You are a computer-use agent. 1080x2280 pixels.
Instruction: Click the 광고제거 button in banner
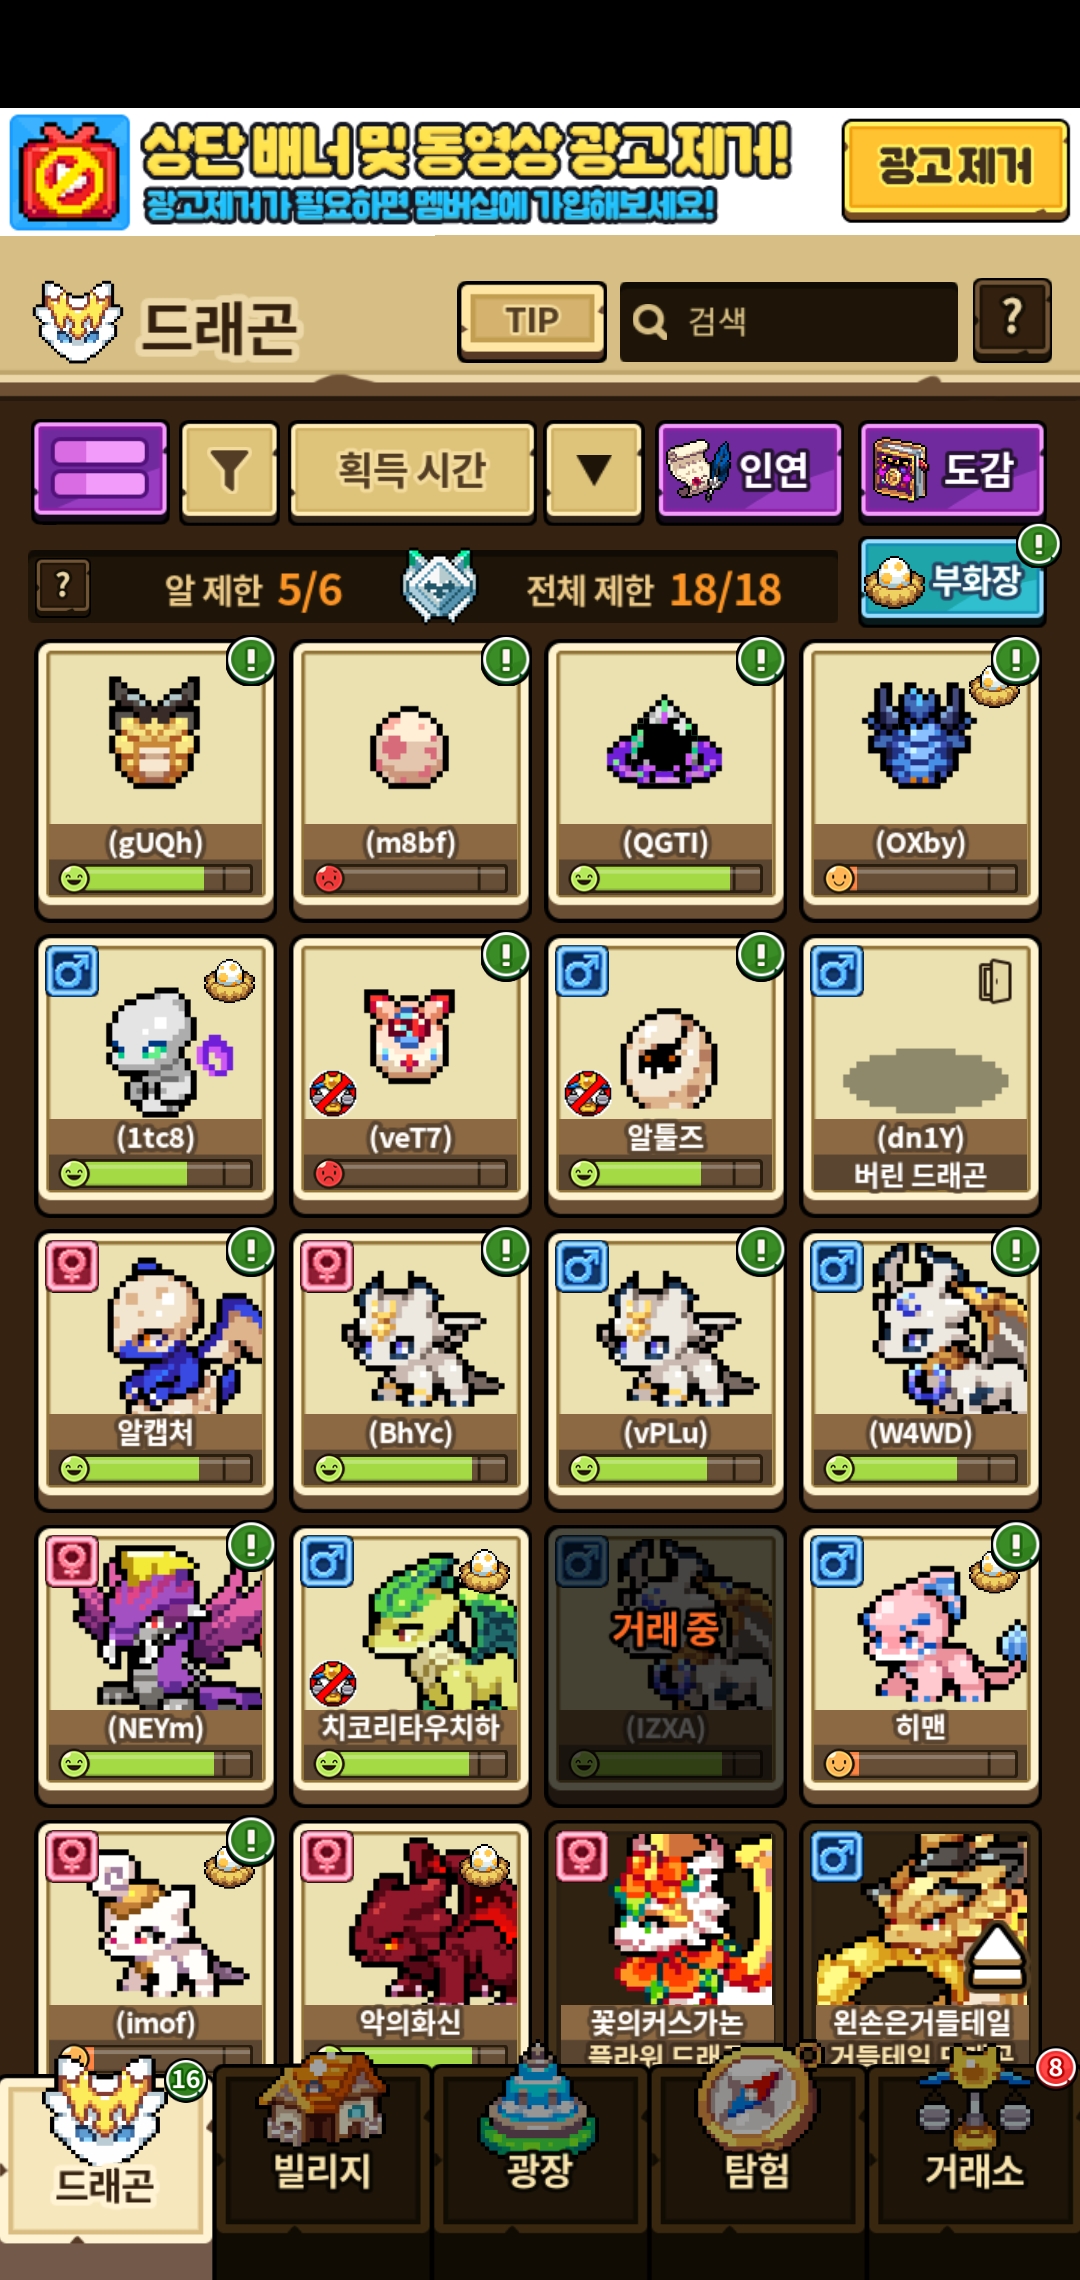pos(955,169)
